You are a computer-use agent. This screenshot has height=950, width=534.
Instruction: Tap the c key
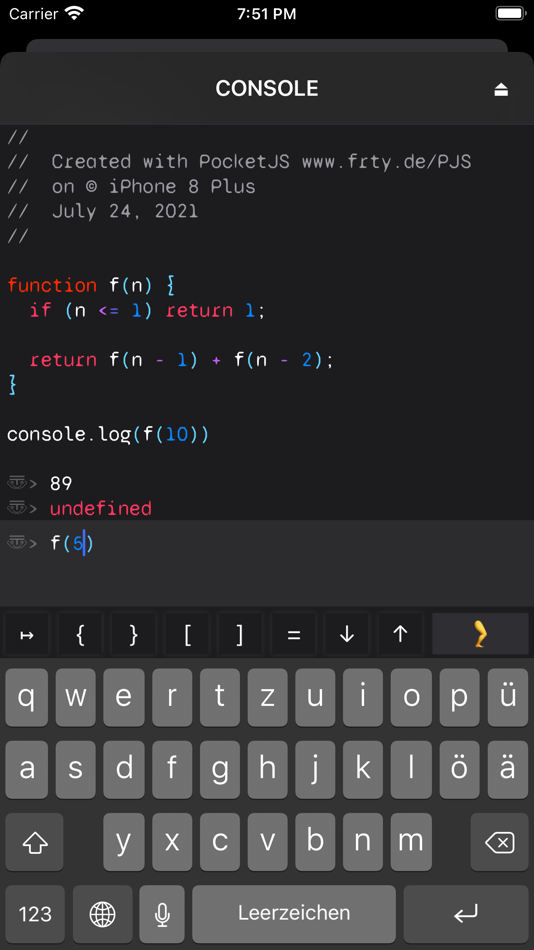click(x=219, y=842)
